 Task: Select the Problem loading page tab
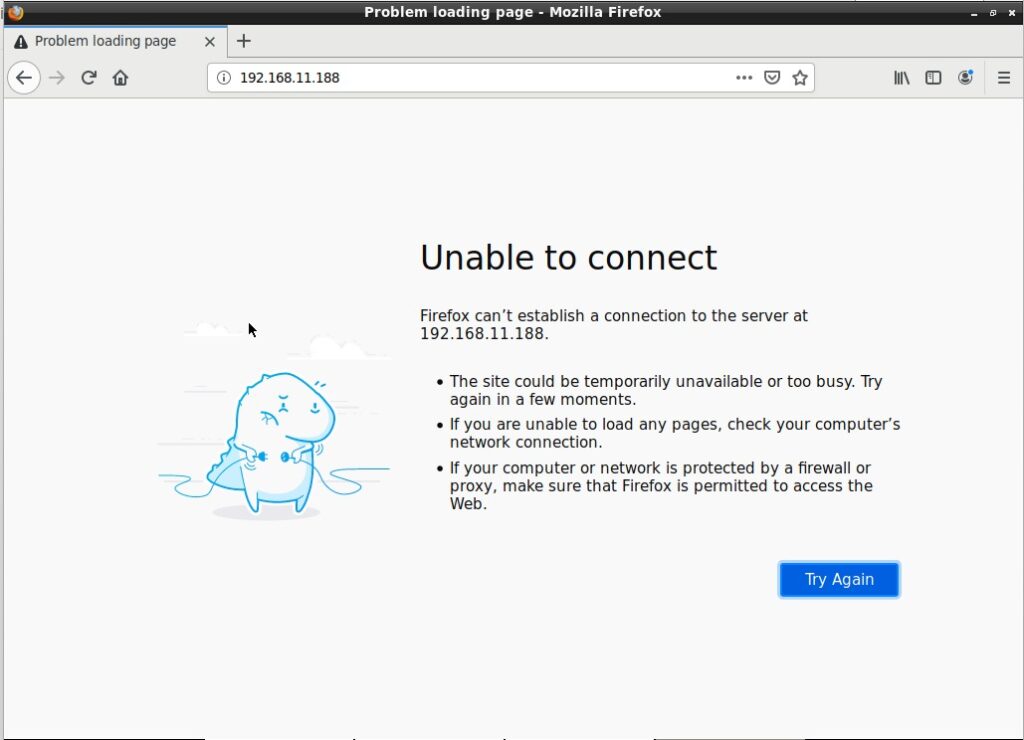click(x=116, y=42)
